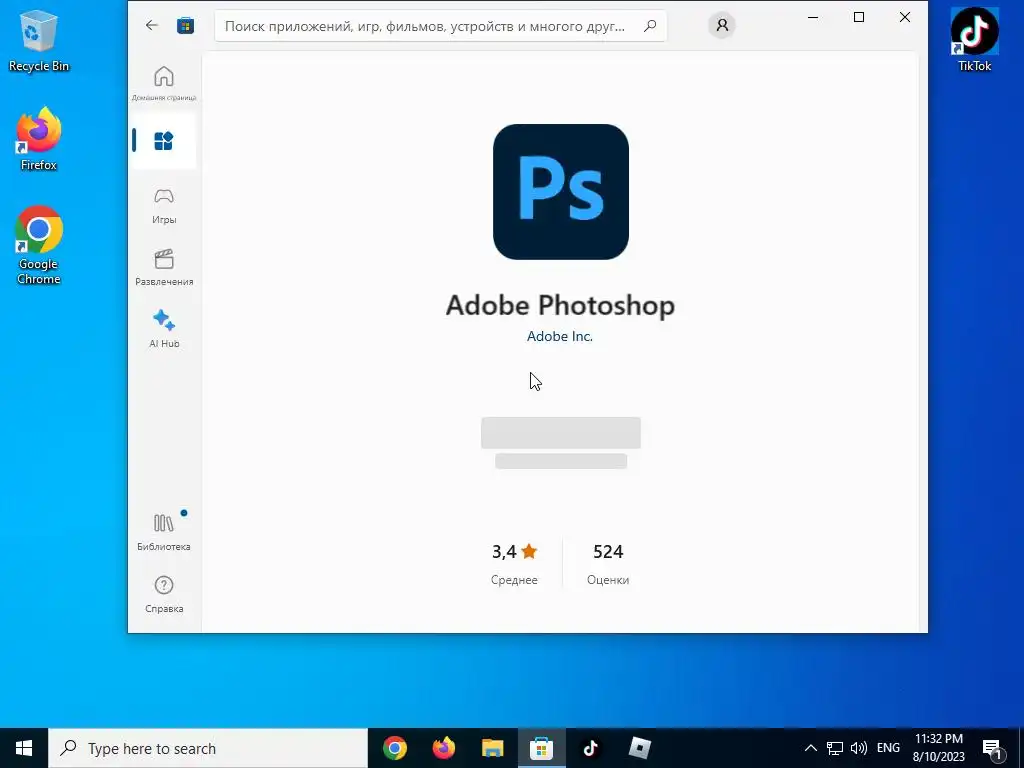Open the Развлечения section
Image resolution: width=1024 pixels, height=768 pixels.
(164, 267)
